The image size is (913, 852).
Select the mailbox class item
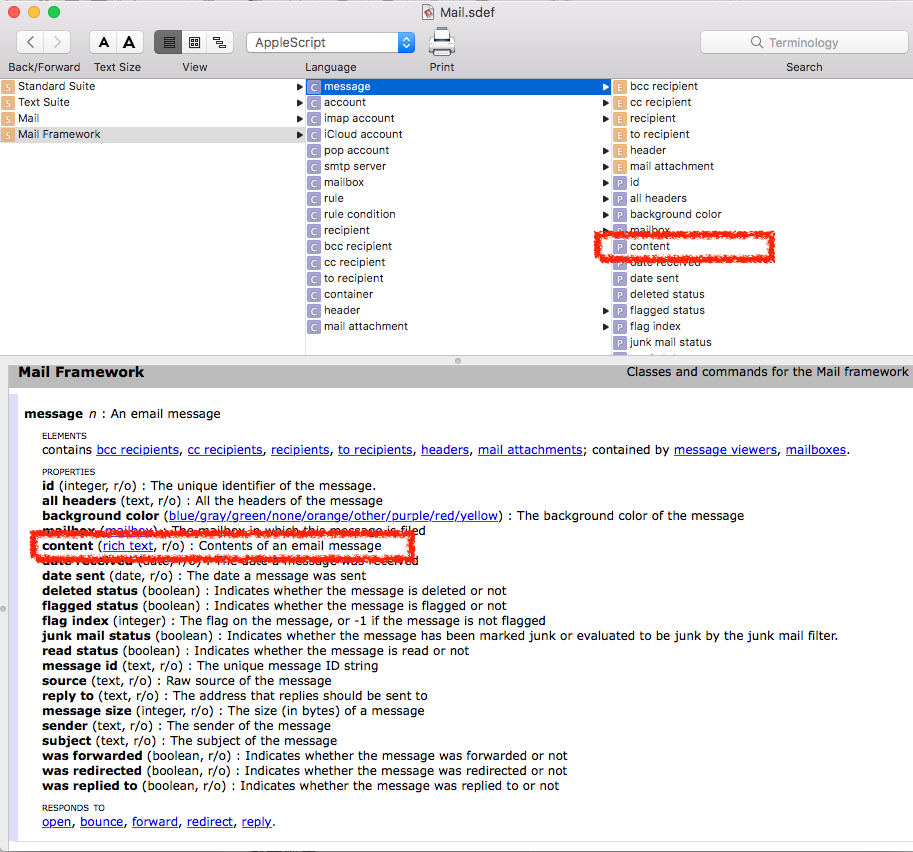coord(344,182)
